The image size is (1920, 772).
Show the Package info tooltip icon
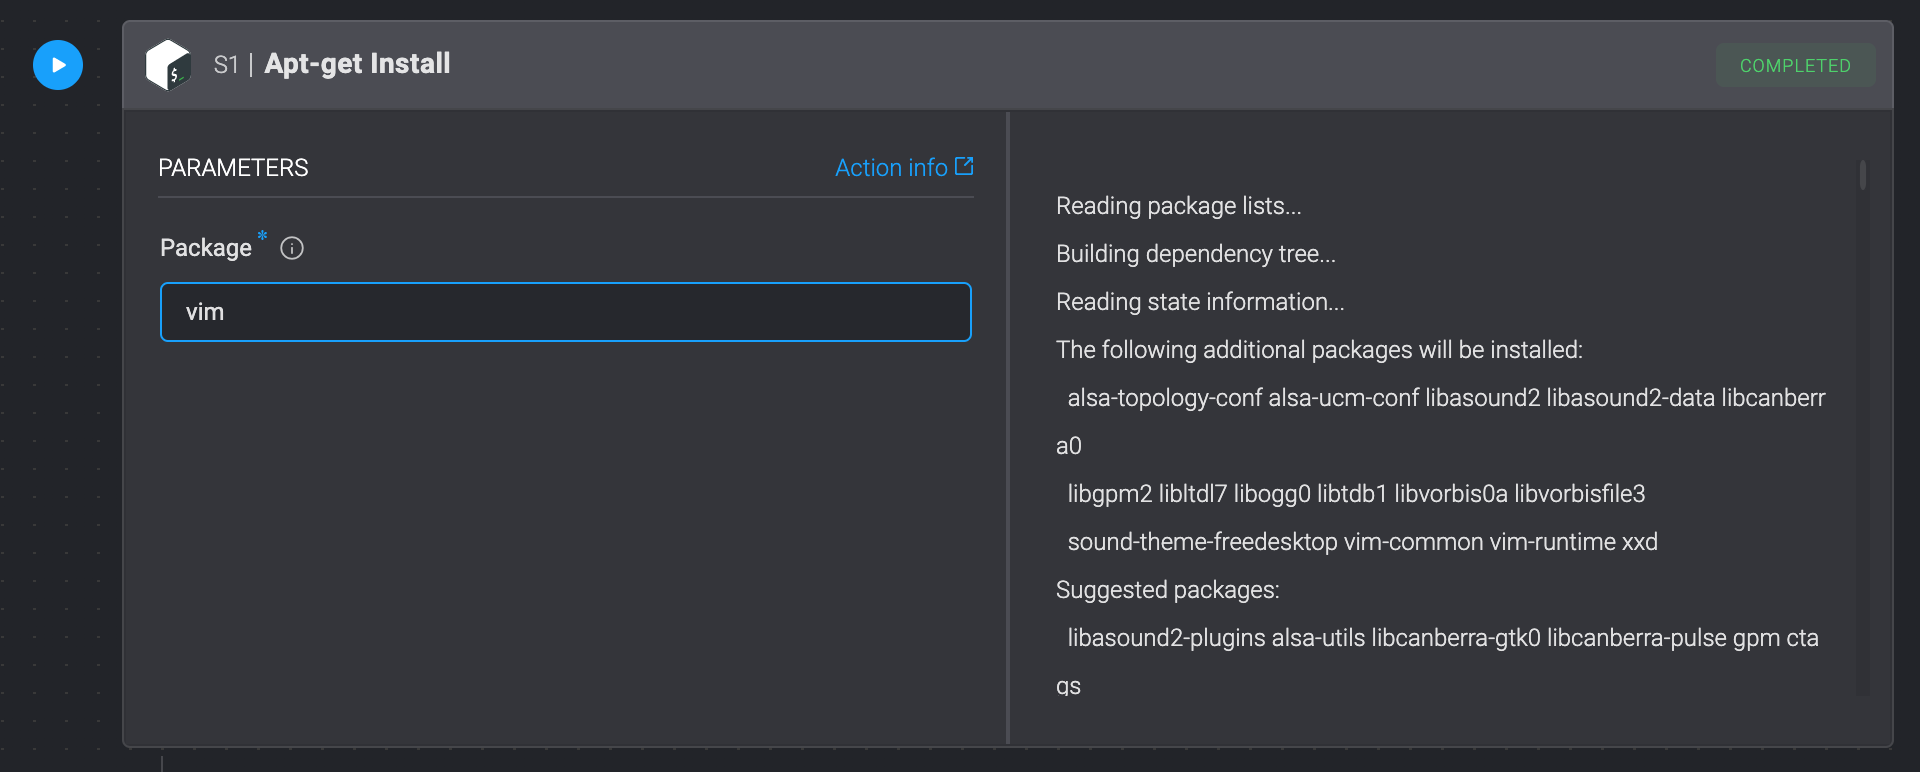(x=292, y=248)
